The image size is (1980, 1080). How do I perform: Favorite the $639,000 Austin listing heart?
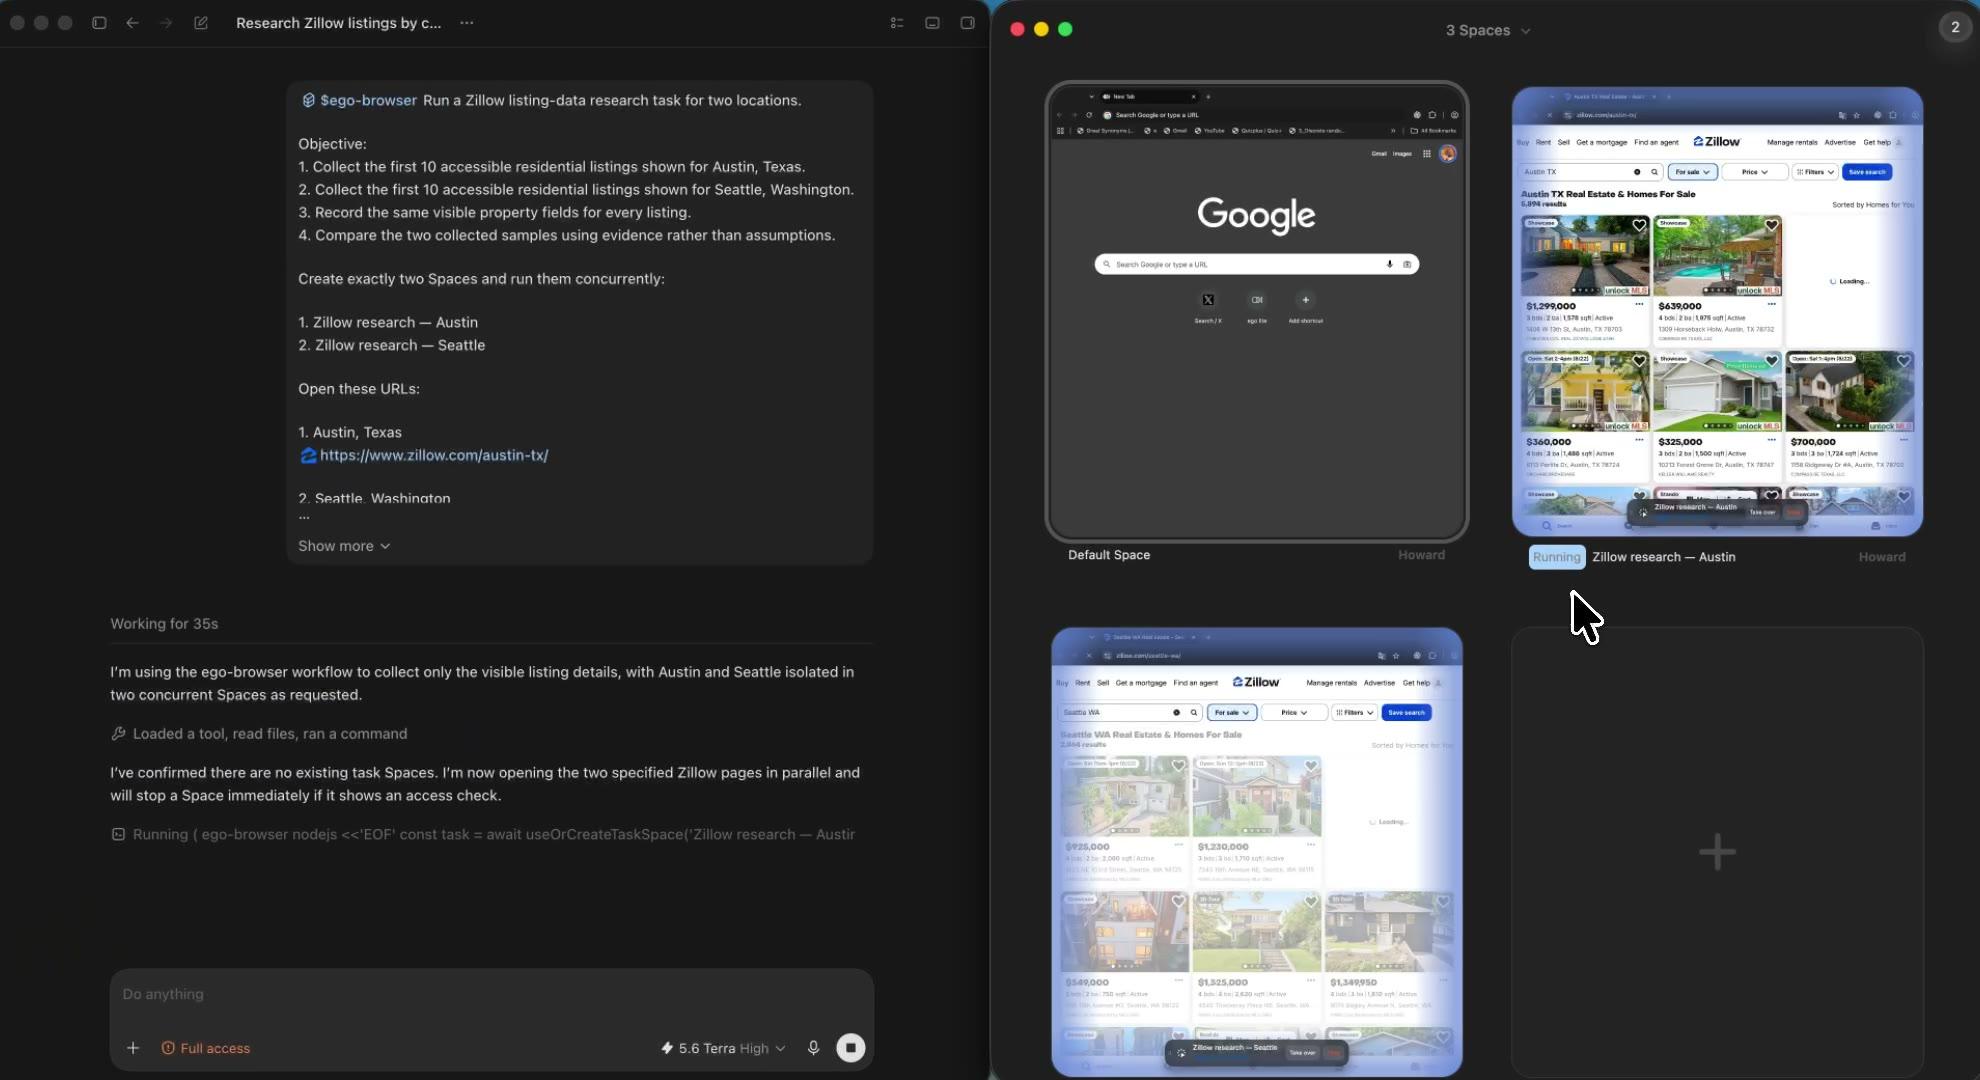(1771, 226)
